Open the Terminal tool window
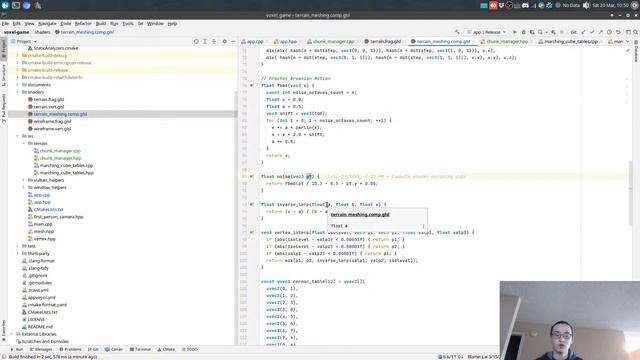This screenshot has height=360, width=640. pyautogui.click(x=140, y=349)
